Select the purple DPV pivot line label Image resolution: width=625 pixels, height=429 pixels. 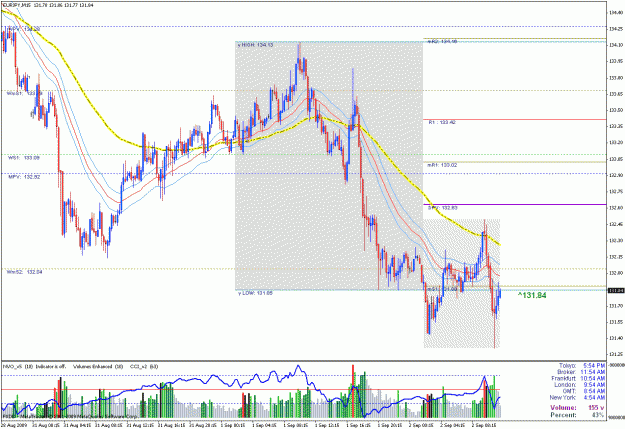click(x=443, y=208)
